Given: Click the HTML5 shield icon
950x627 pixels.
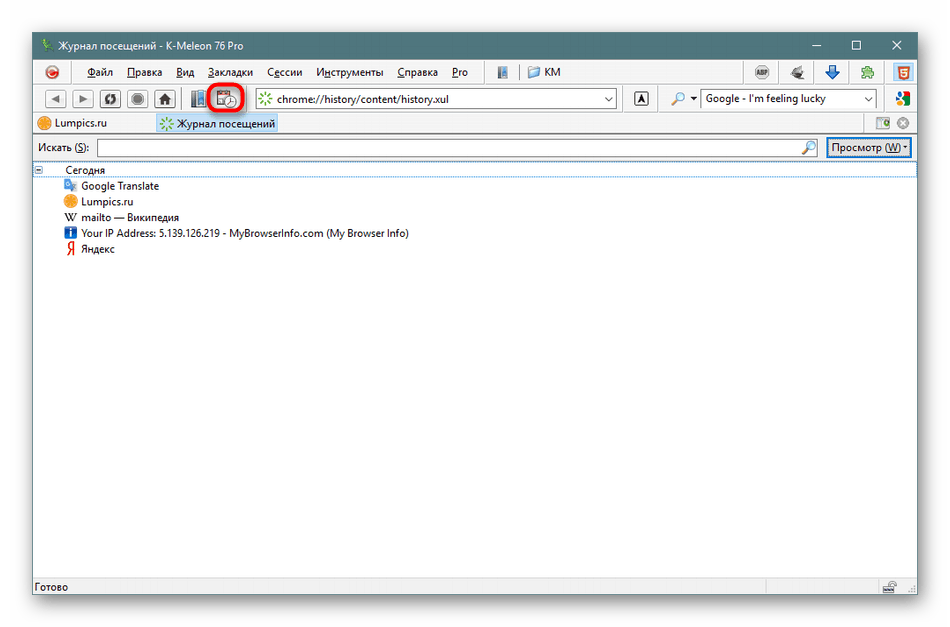Looking at the screenshot, I should [x=903, y=73].
